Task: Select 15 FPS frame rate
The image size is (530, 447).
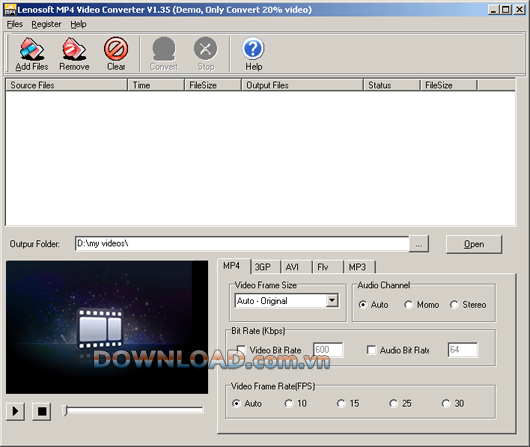Action: [x=341, y=403]
